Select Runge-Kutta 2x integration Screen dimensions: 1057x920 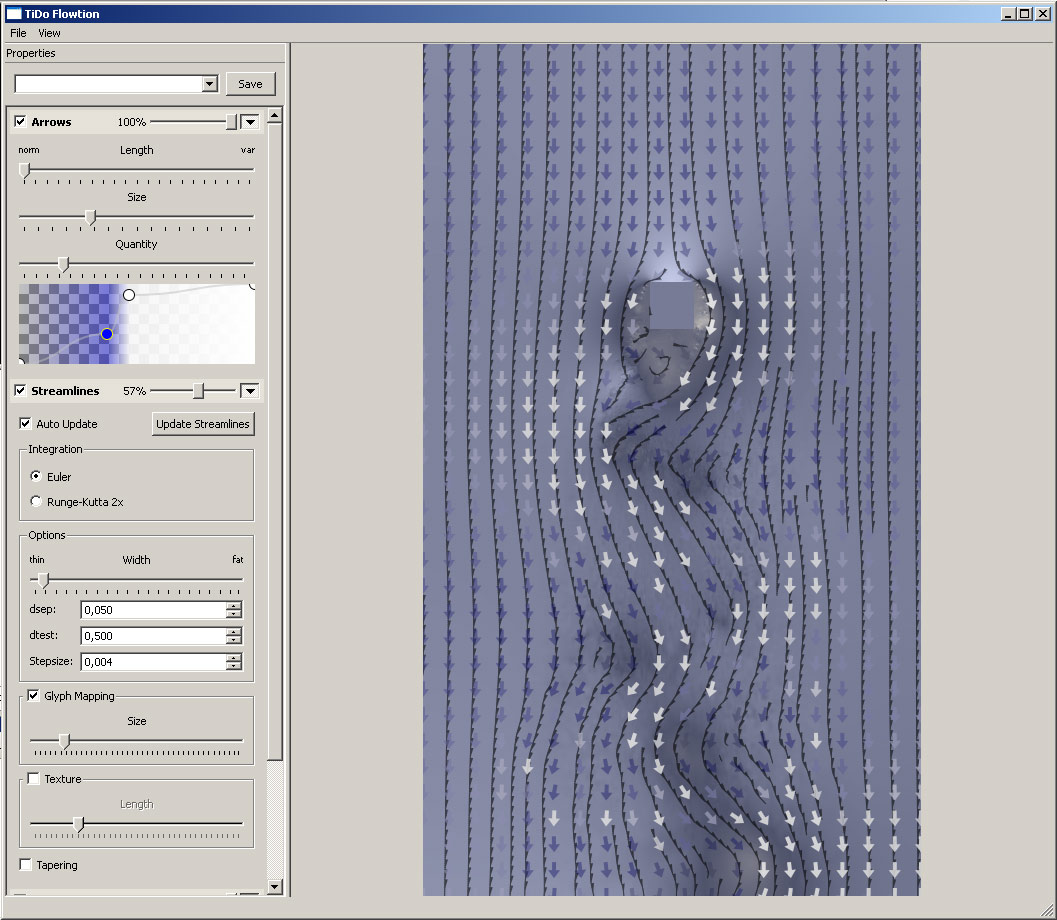tap(37, 502)
